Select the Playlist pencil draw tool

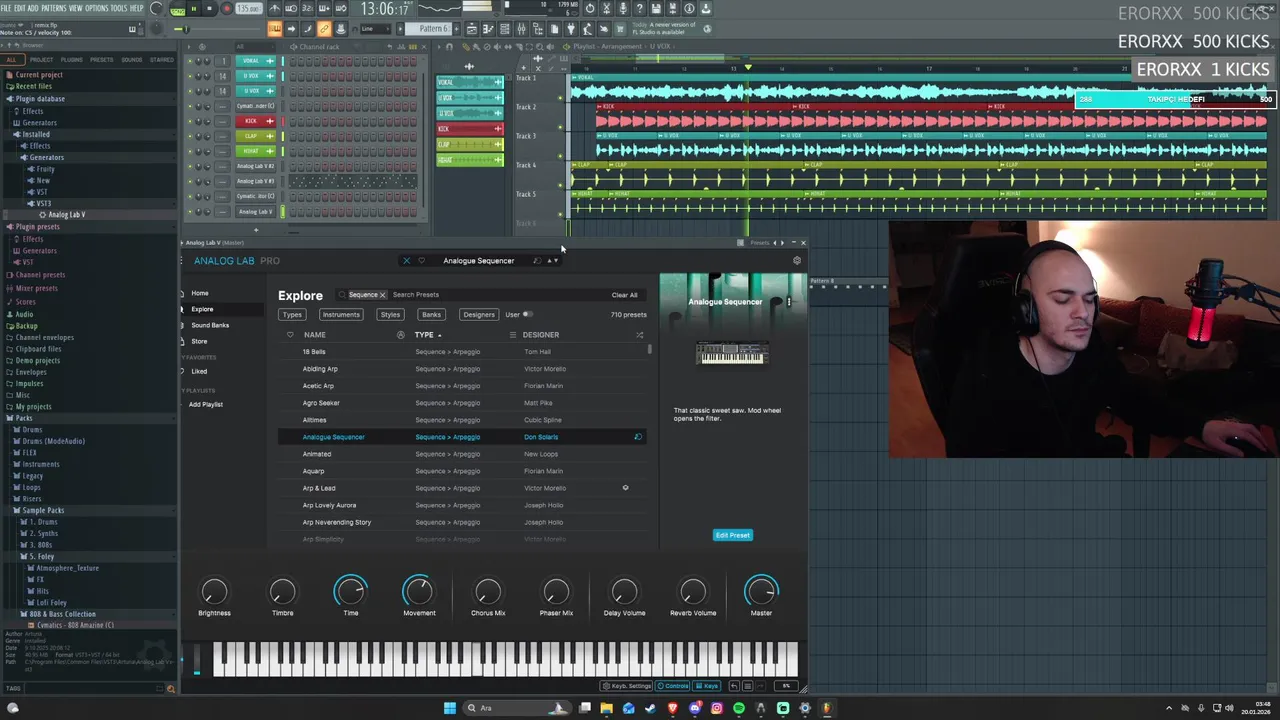(x=465, y=46)
